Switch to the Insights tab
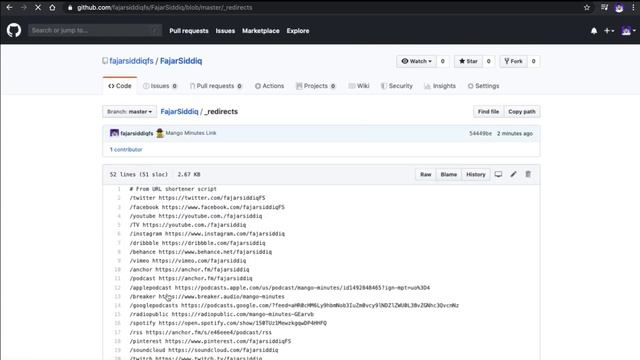 [440, 86]
